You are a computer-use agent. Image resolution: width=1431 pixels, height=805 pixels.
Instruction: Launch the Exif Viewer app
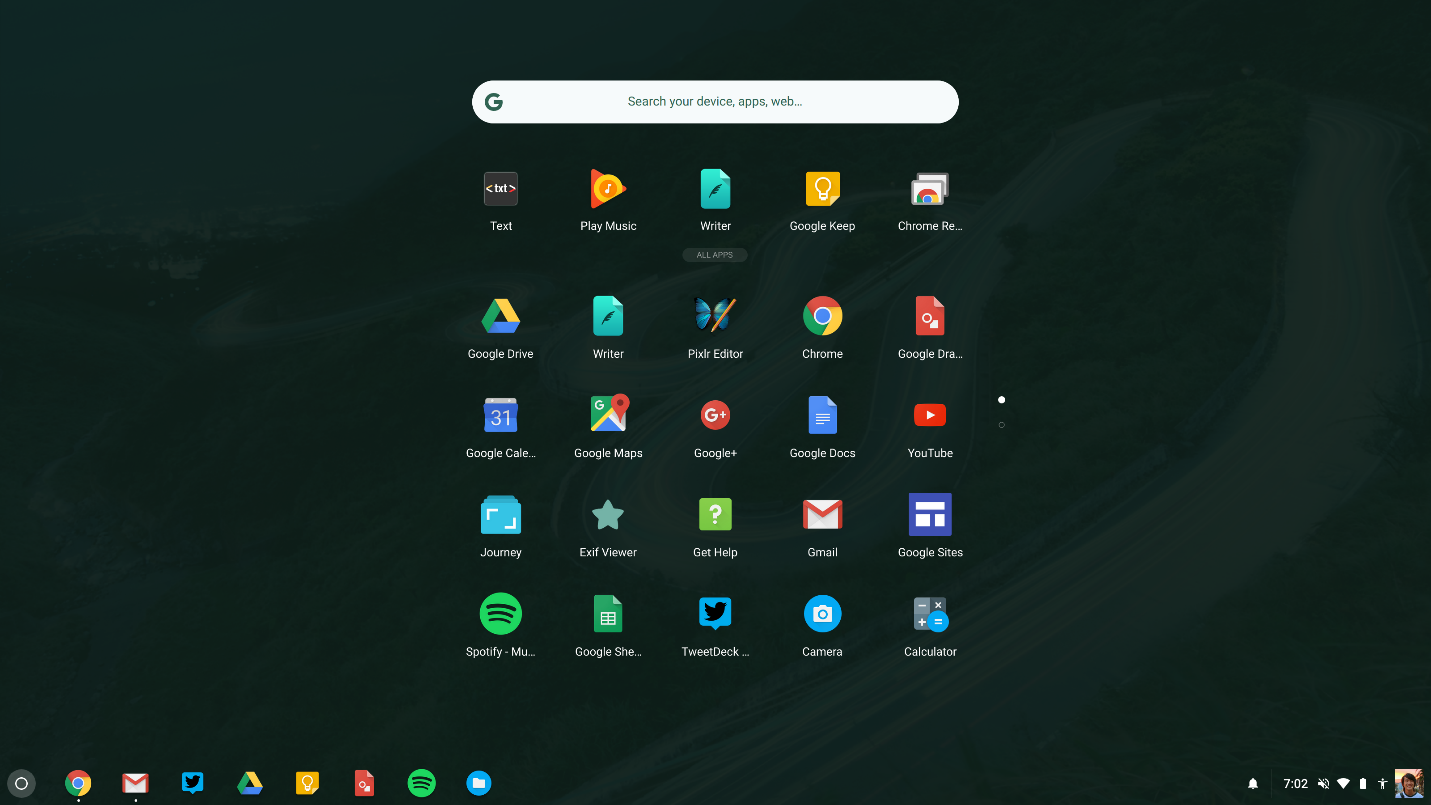coord(608,514)
